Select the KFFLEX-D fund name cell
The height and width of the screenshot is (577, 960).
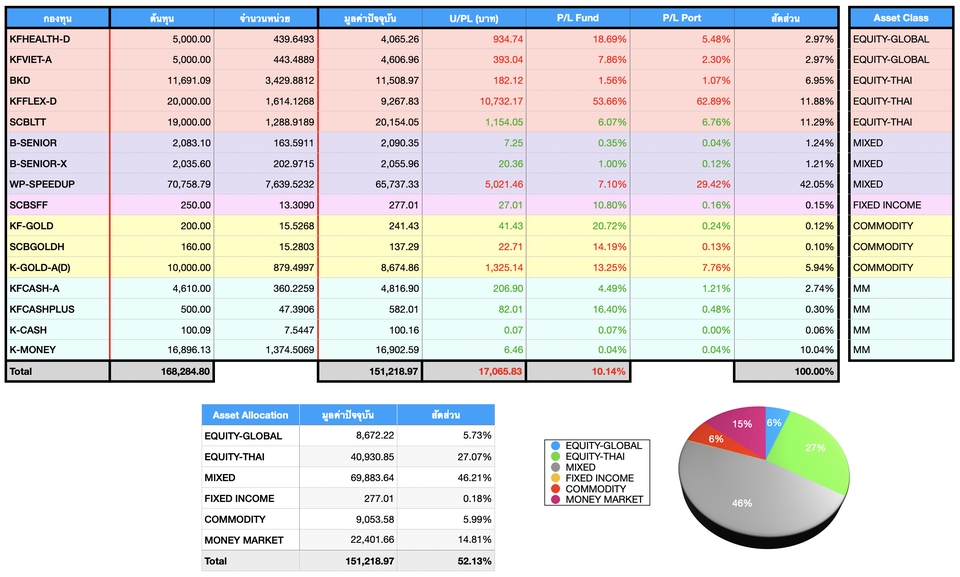coord(58,101)
